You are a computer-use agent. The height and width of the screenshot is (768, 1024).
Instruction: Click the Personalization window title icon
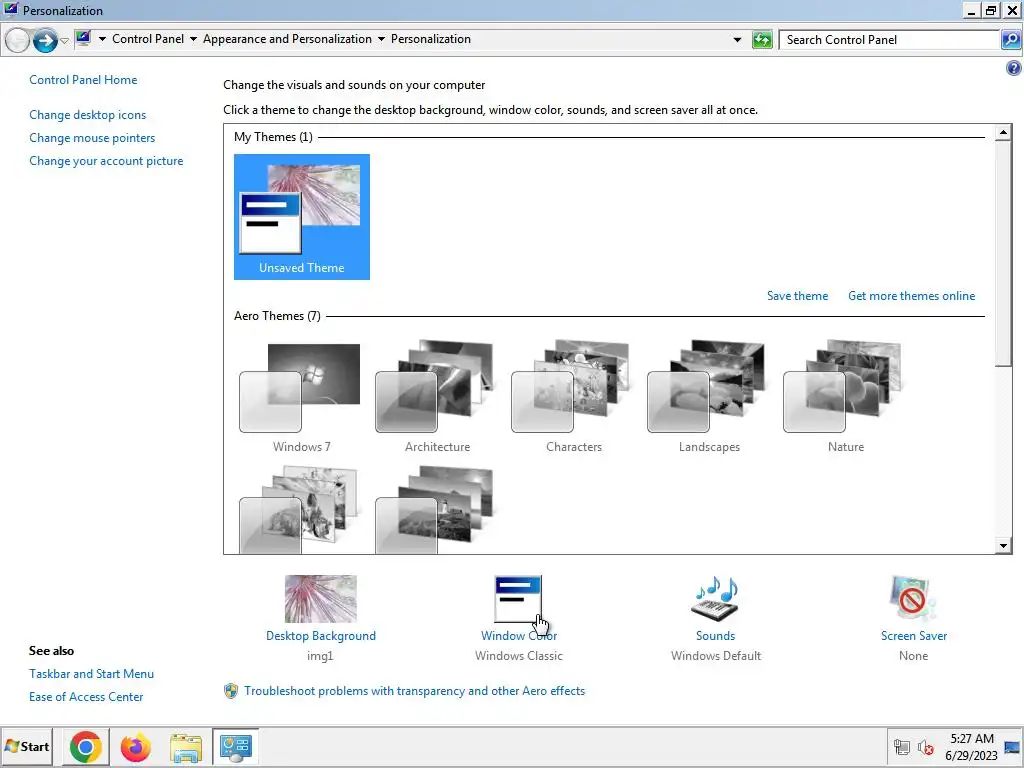click(x=10, y=10)
